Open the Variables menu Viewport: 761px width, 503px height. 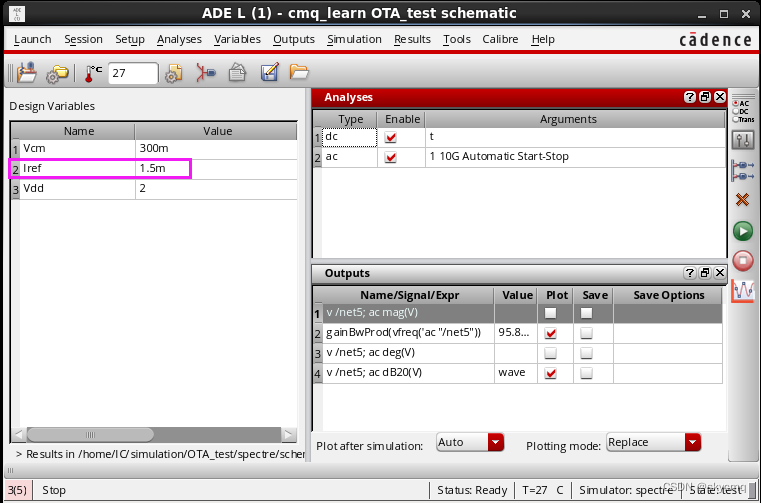(x=237, y=39)
